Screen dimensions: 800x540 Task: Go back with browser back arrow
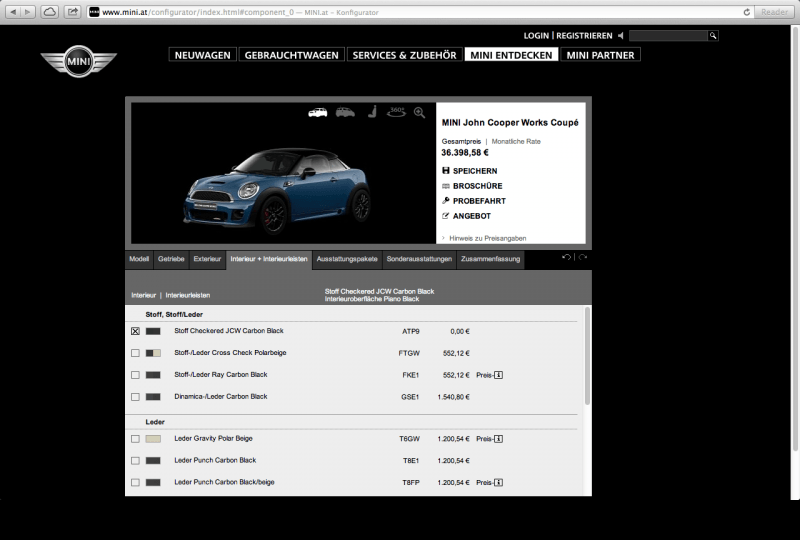(13, 12)
